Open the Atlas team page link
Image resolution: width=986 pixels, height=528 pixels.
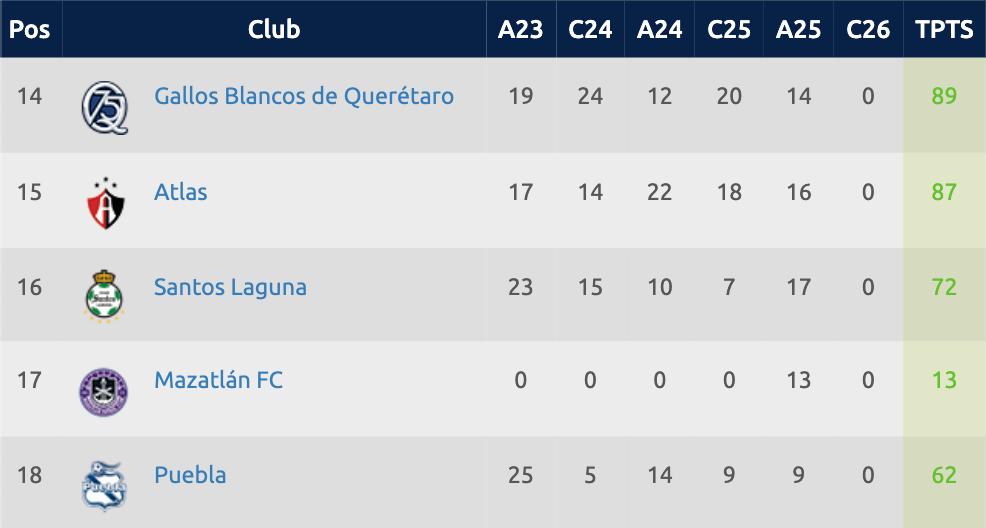tap(181, 191)
